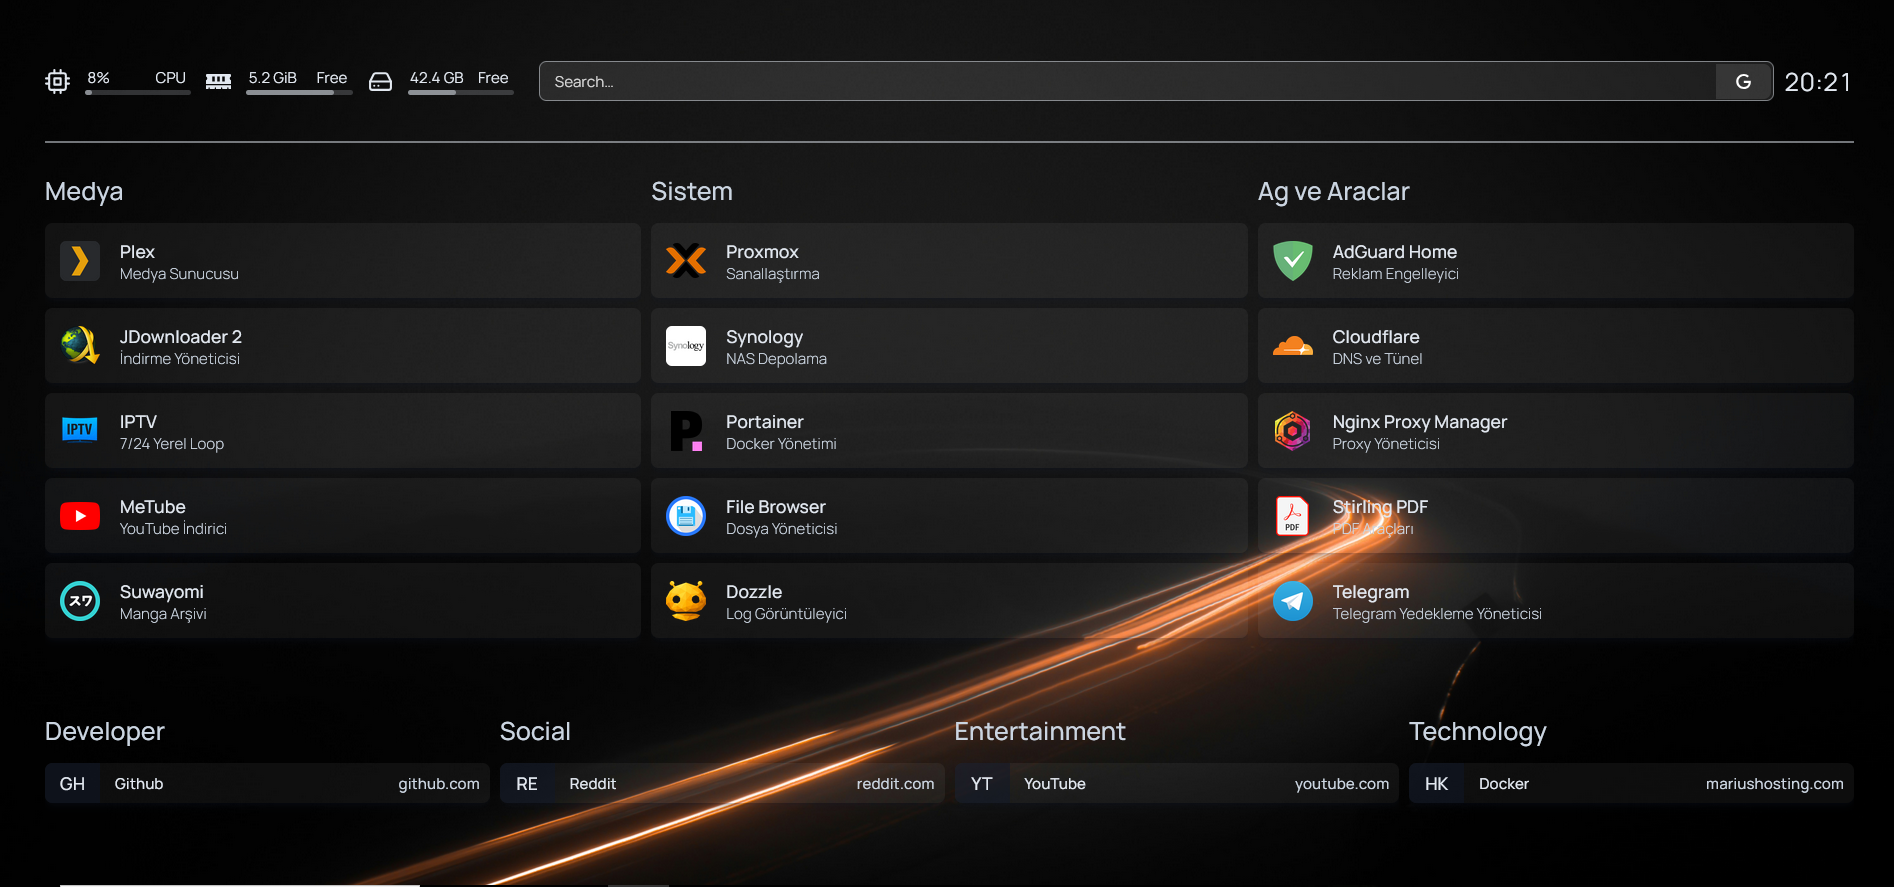The image size is (1894, 887).
Task: Collapse the Medya group heading
Action: (84, 191)
